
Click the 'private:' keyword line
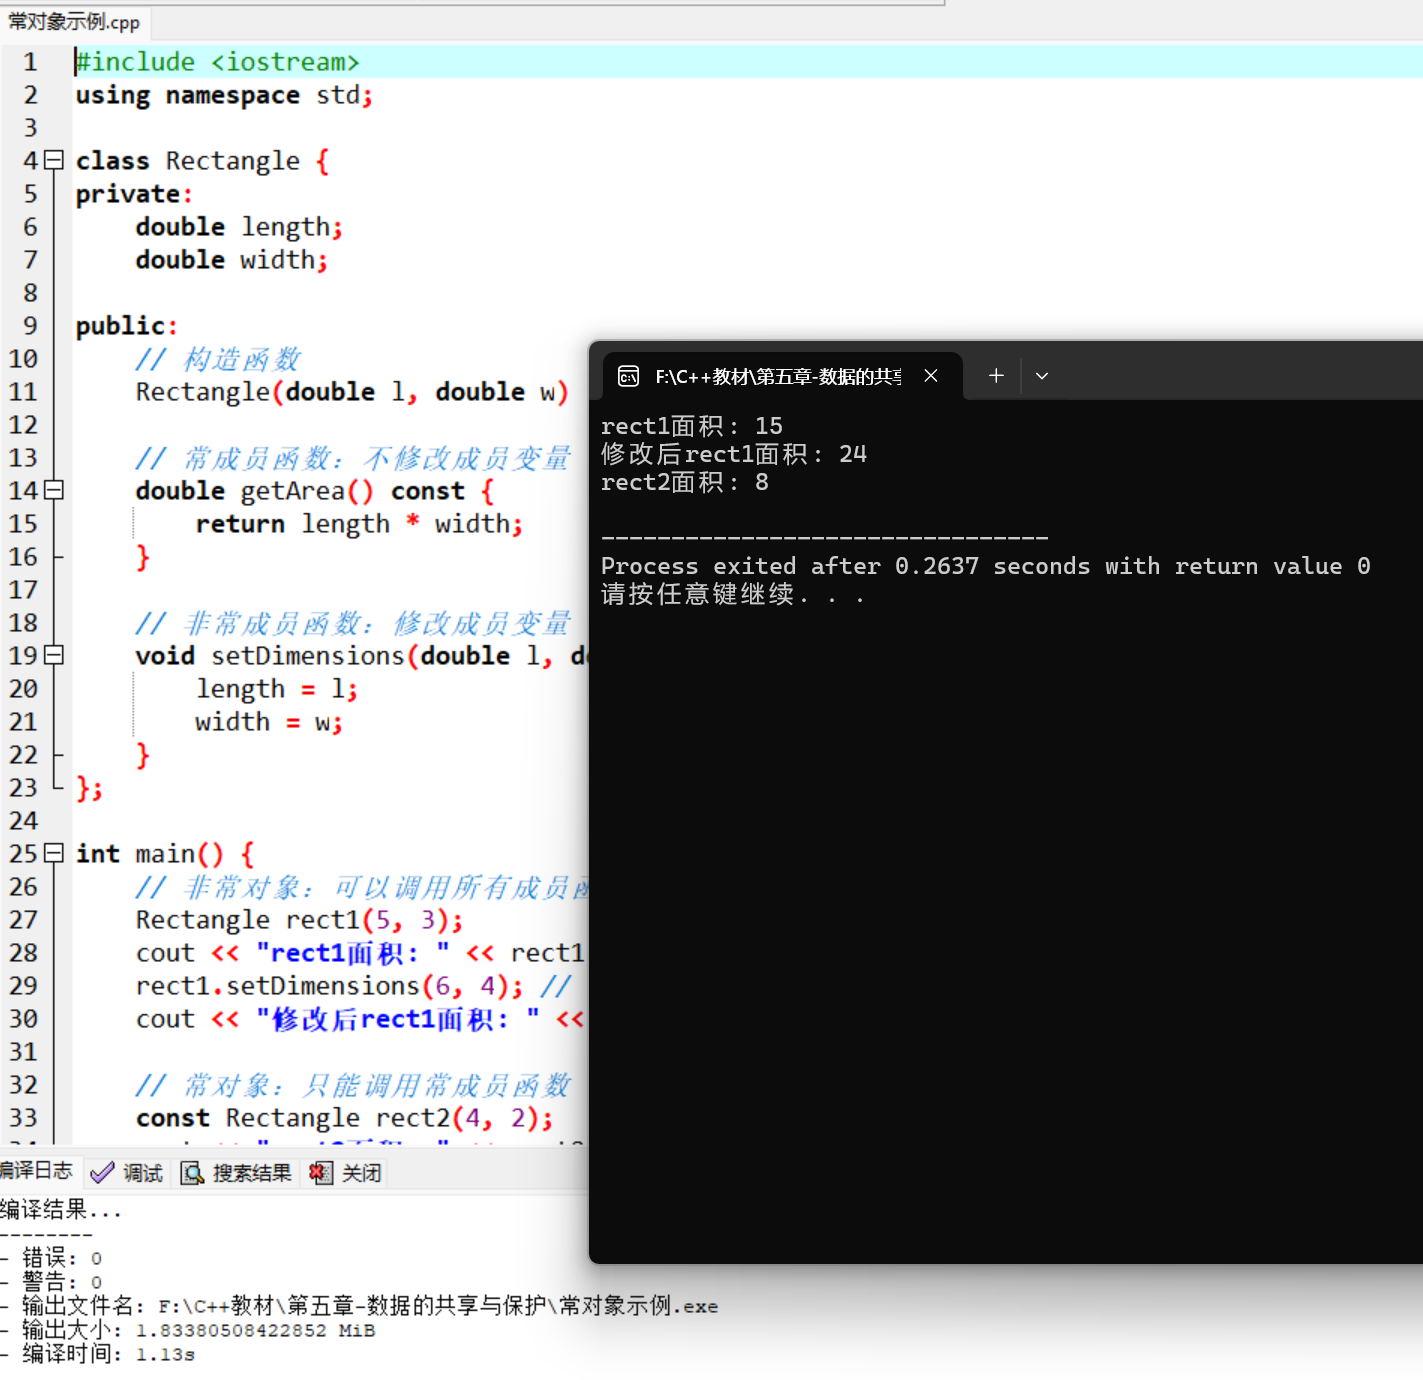(134, 194)
